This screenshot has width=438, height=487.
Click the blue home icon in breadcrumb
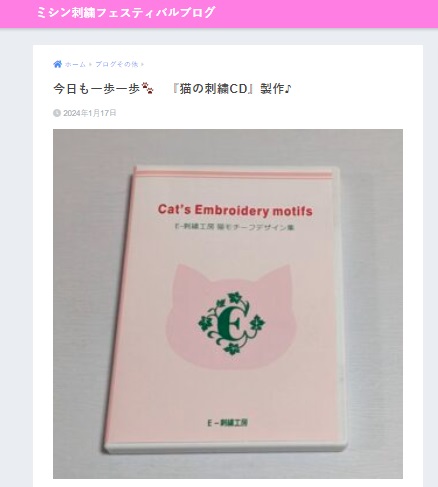[57, 64]
